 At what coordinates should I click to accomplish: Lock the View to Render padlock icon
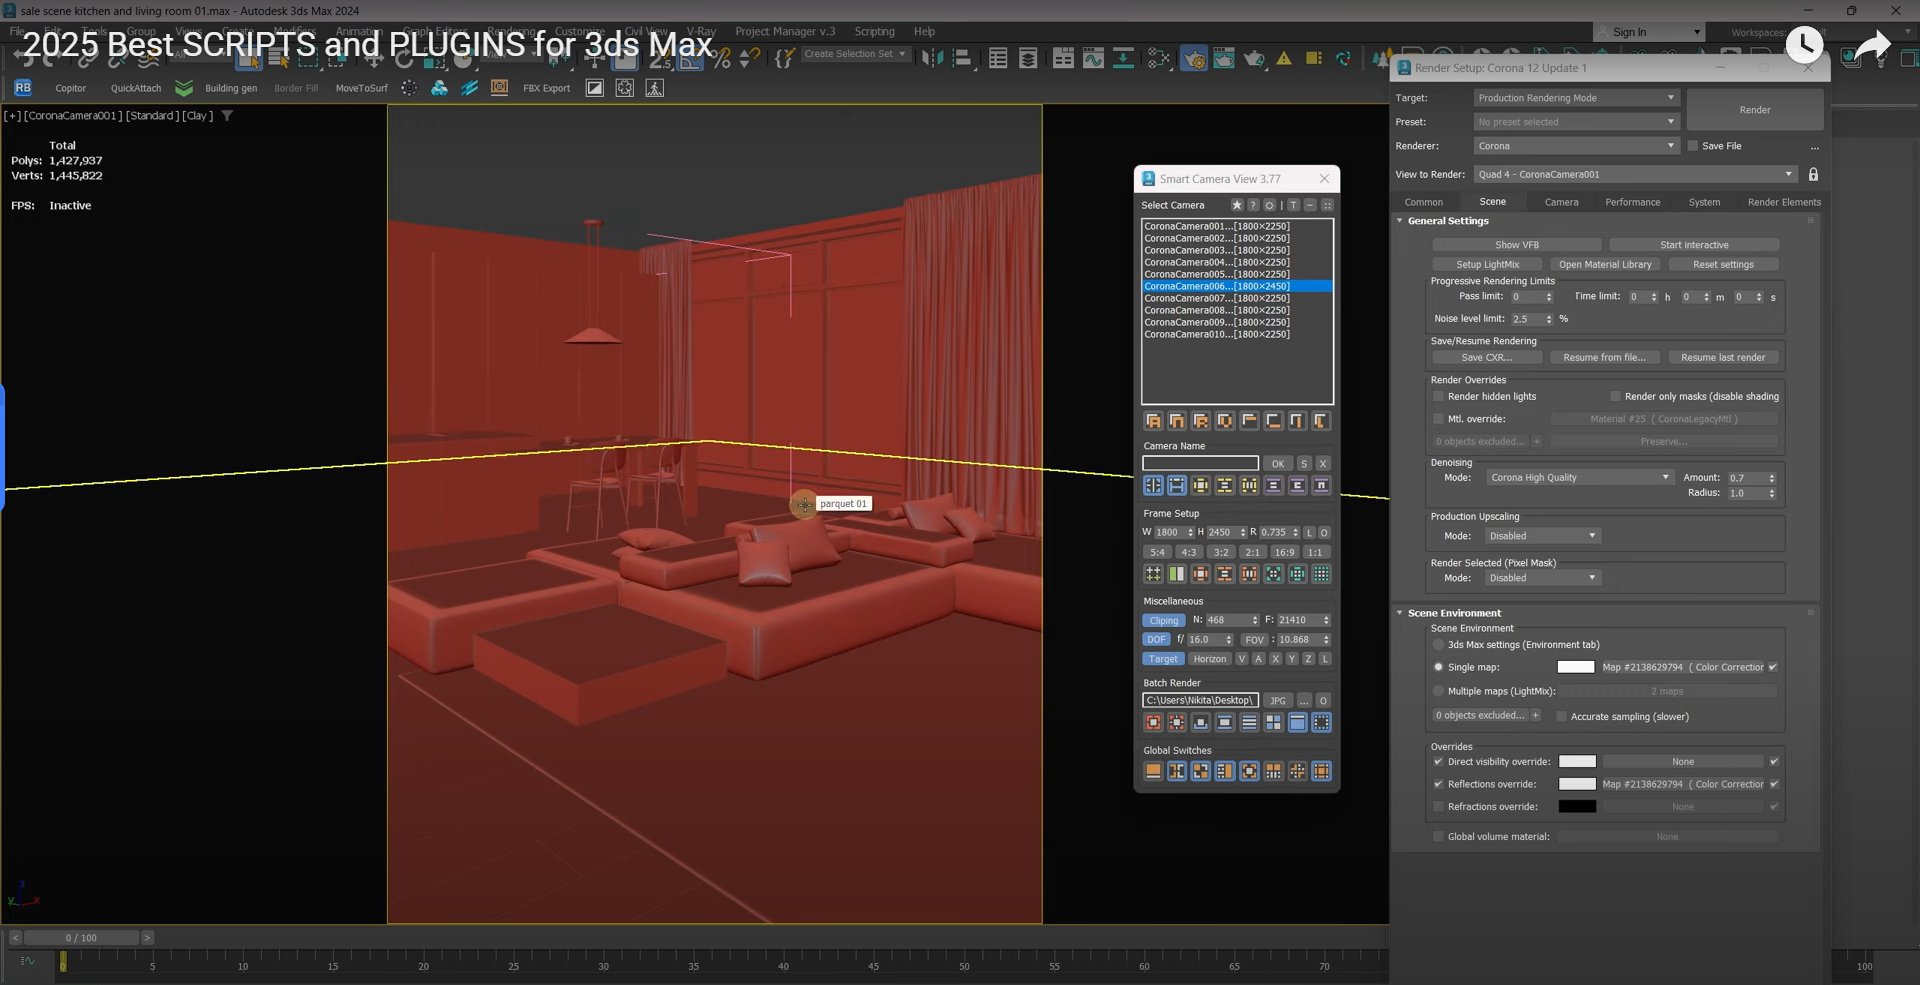(x=1813, y=174)
